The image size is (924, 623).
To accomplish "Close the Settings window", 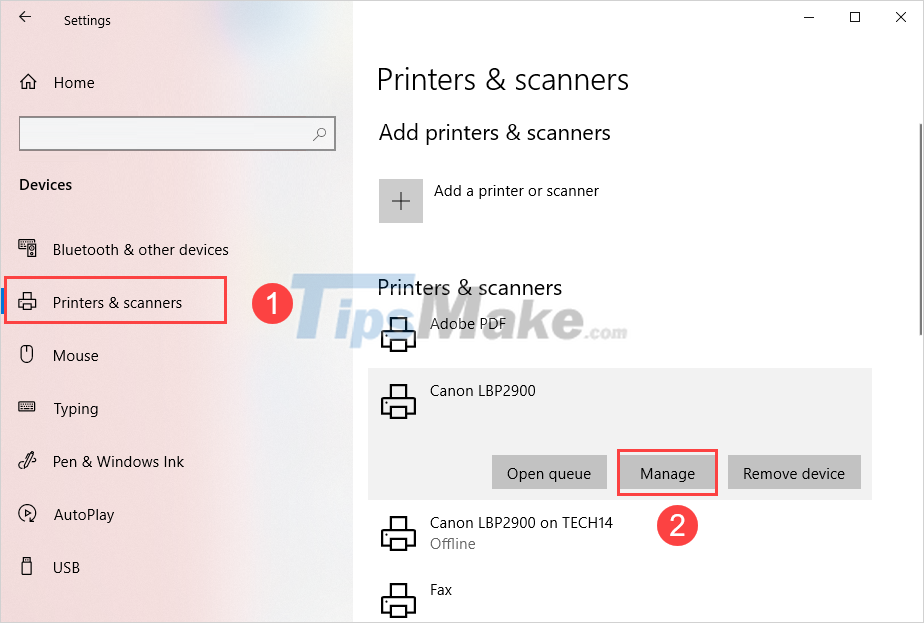I will click(x=900, y=17).
